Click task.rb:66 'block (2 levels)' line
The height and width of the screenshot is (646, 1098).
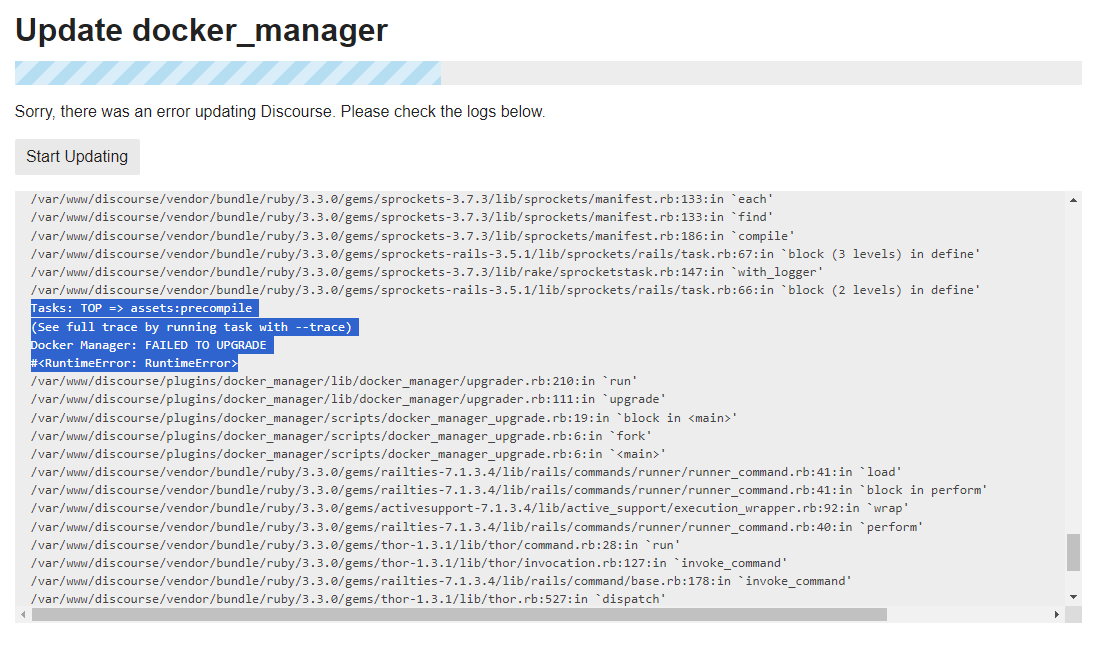click(506, 290)
